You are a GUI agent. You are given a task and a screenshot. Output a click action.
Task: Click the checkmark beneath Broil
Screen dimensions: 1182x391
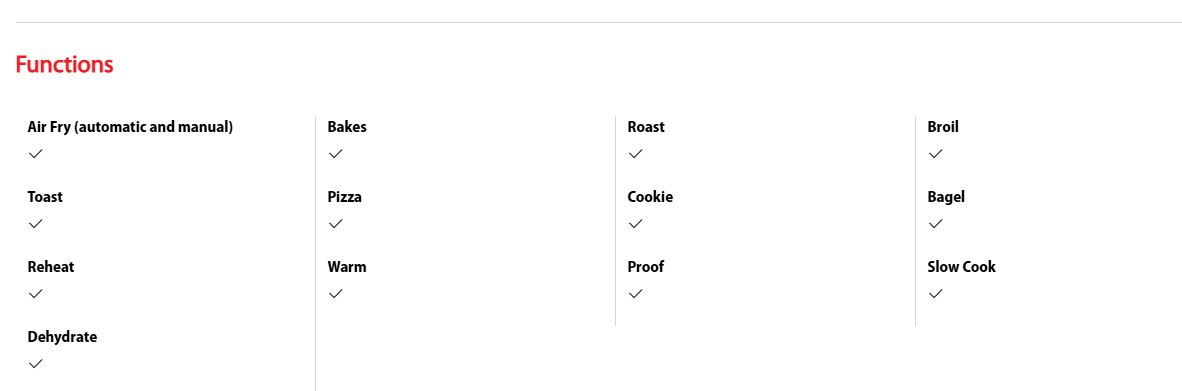point(935,154)
